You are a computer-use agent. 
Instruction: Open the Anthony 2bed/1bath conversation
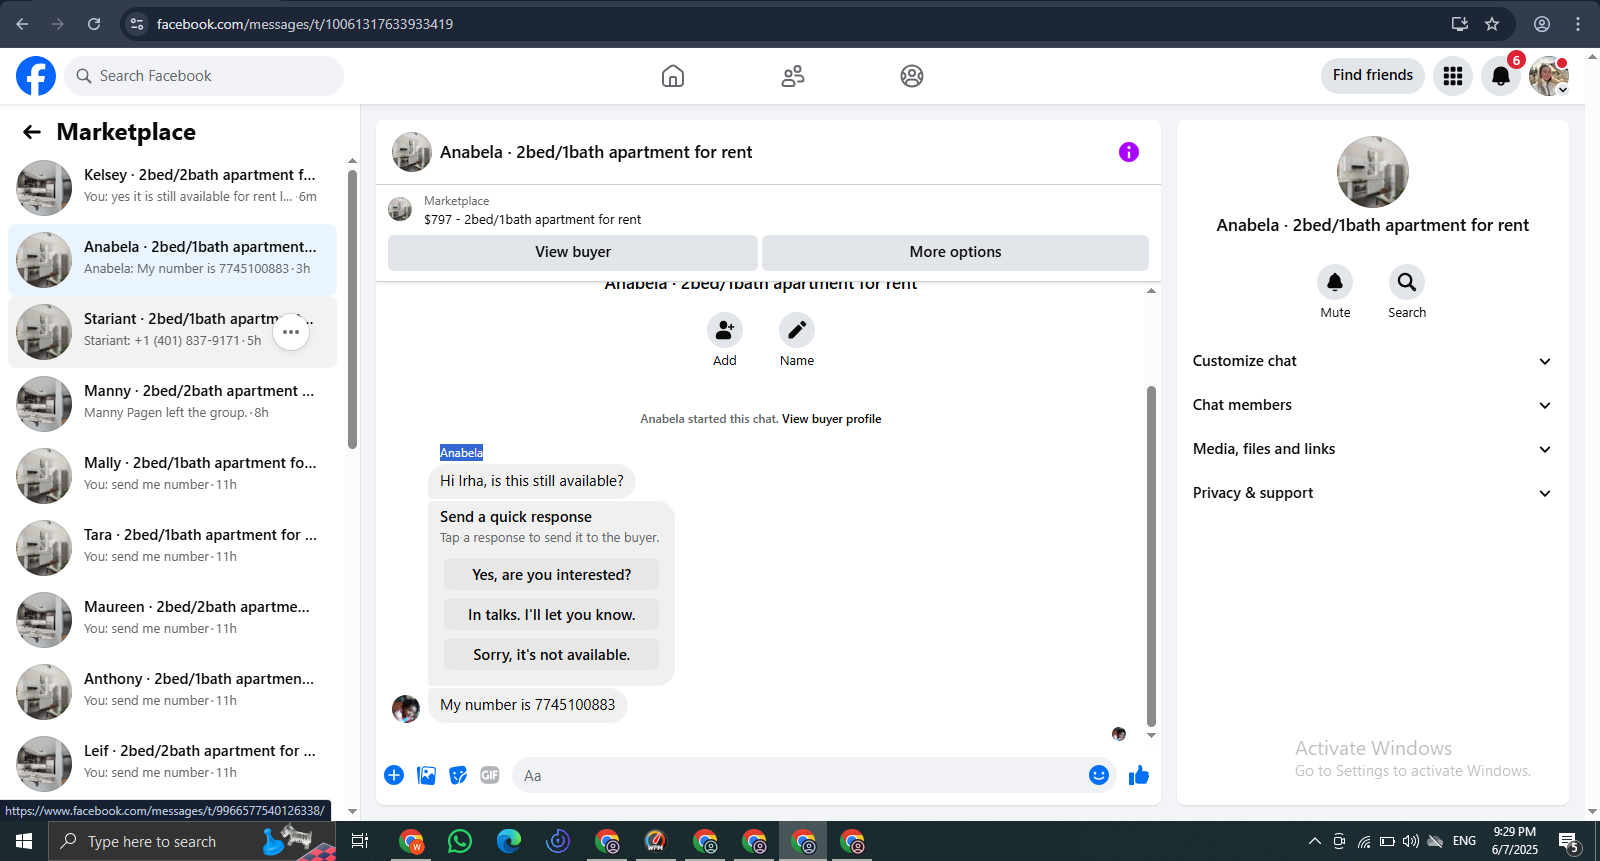point(172,692)
